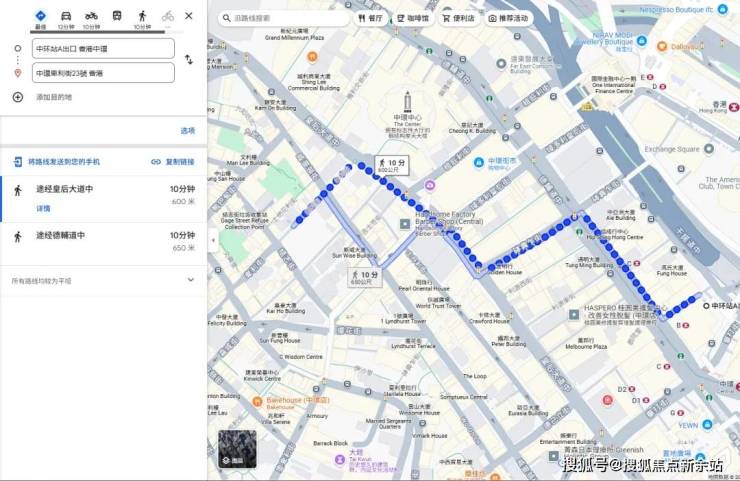Viewport: 740px width, 481px height.
Task: Select the Best travel mode tab
Action: pos(41,19)
